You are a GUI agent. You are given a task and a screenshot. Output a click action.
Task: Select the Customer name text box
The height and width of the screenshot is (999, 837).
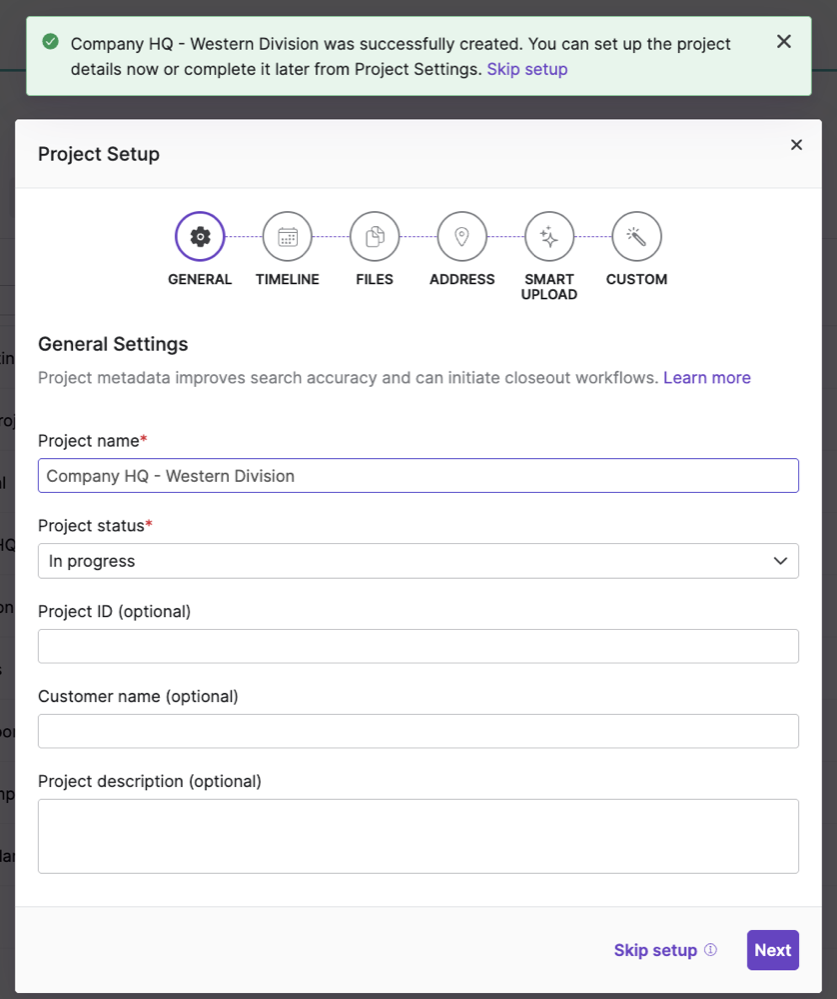point(418,731)
